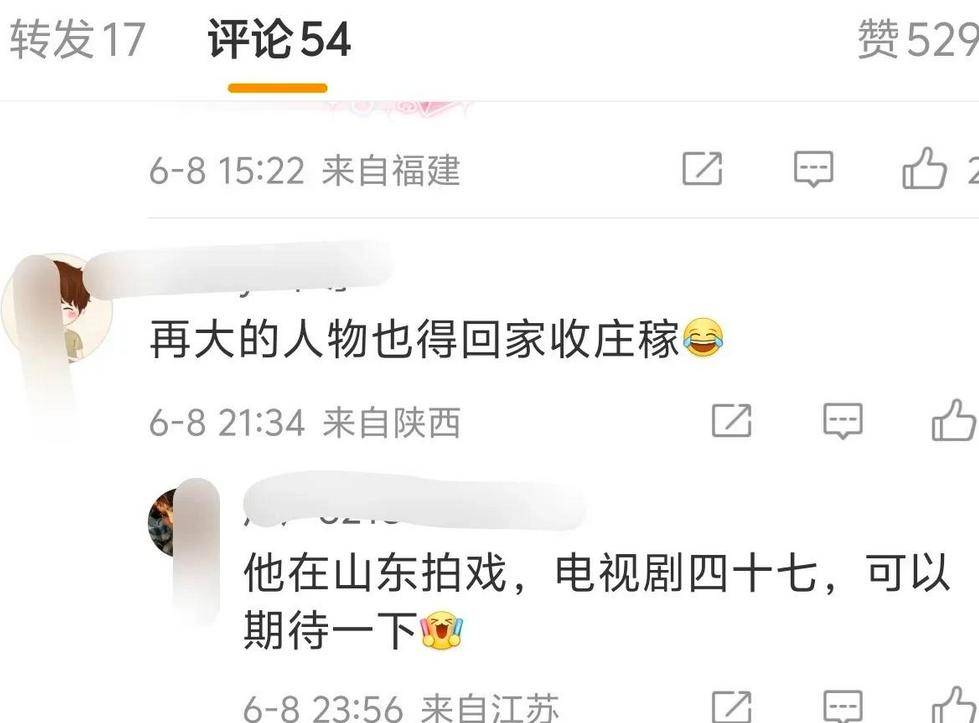Like the 回家收庄稼 comment
Image resolution: width=979 pixels, height=723 pixels.
tap(953, 420)
